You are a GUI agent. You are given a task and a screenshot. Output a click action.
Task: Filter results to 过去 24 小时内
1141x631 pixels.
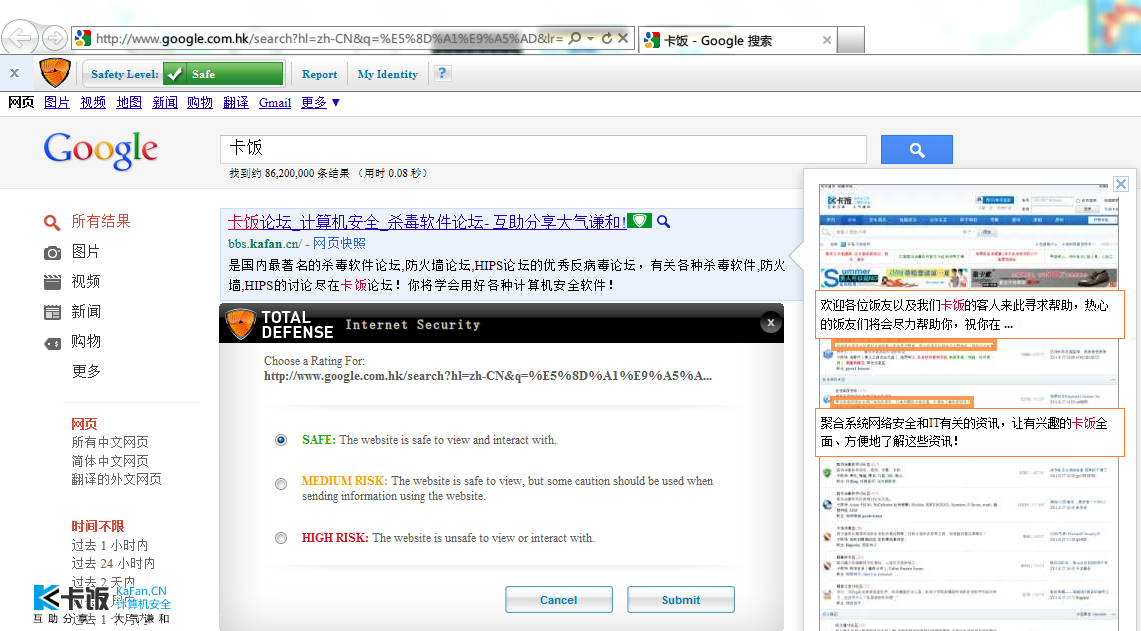tap(113, 563)
